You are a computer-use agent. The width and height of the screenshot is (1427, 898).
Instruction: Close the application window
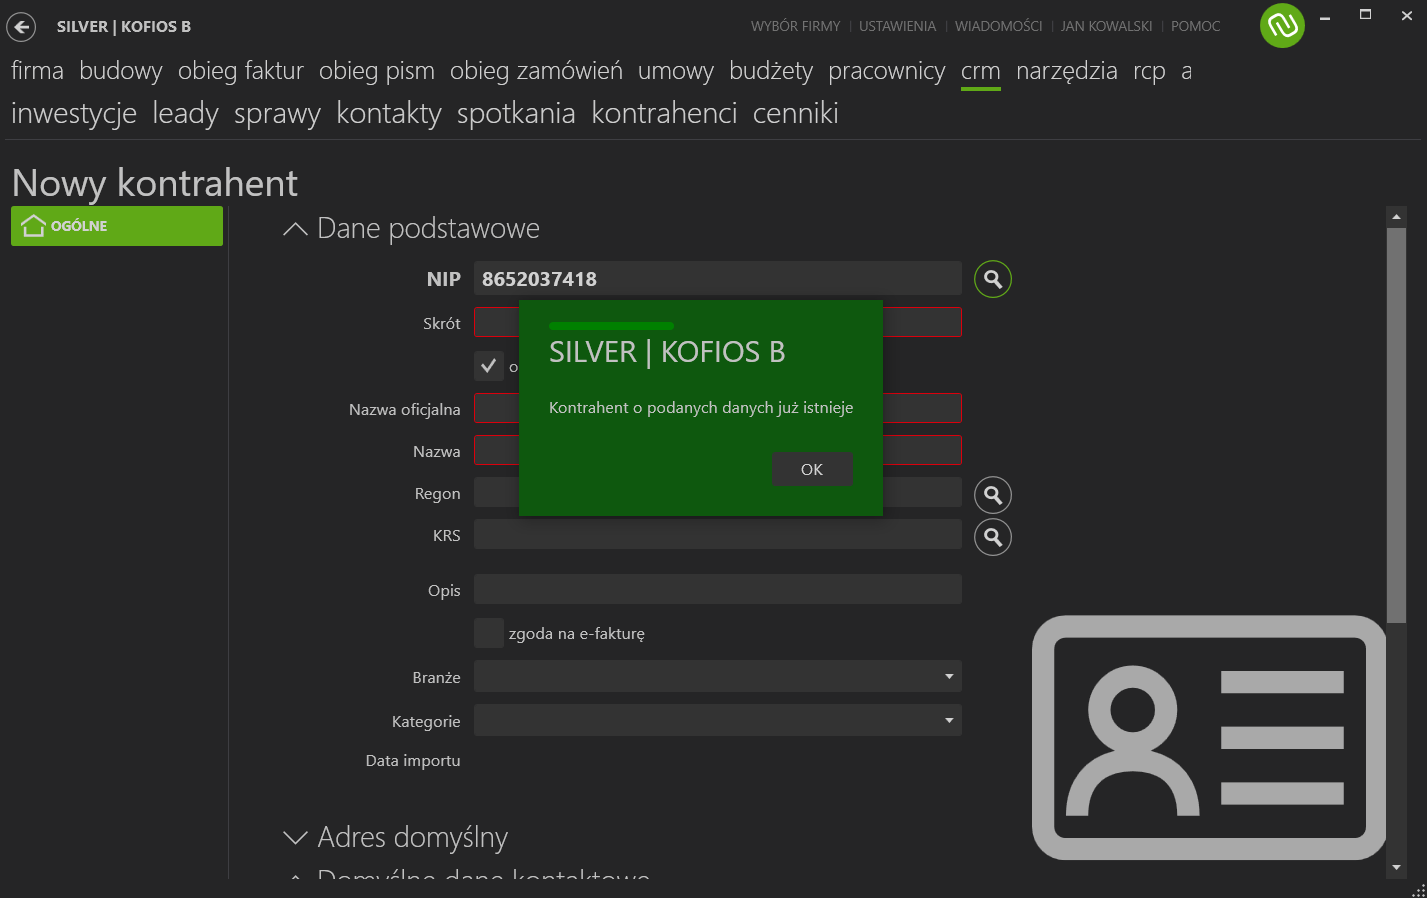[x=1407, y=16]
